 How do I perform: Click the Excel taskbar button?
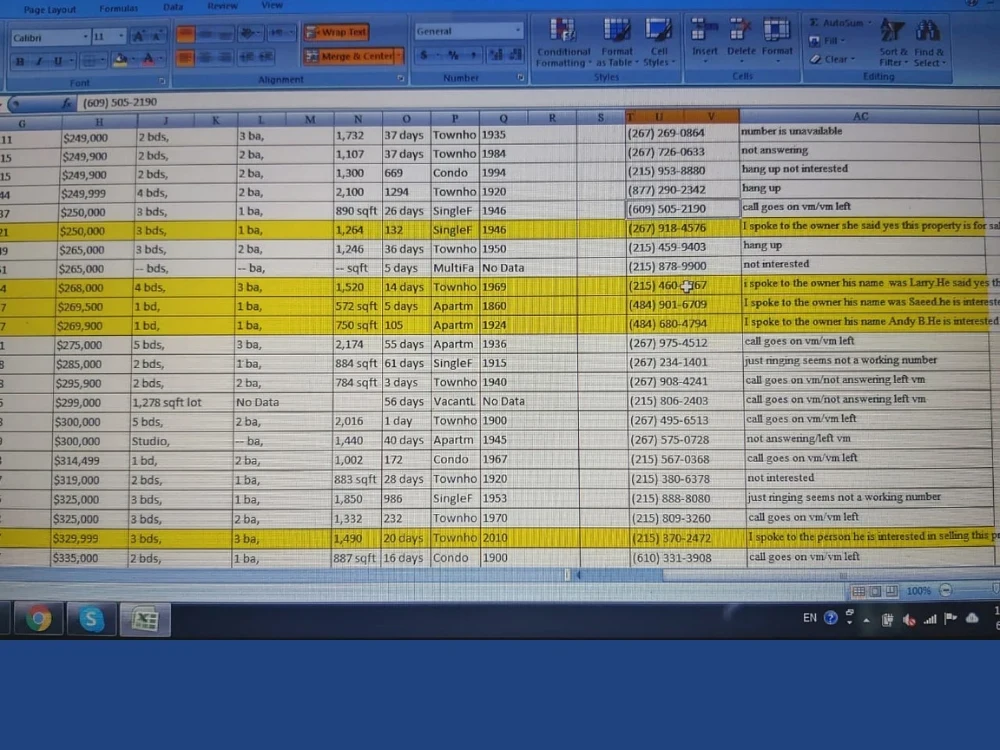[145, 619]
